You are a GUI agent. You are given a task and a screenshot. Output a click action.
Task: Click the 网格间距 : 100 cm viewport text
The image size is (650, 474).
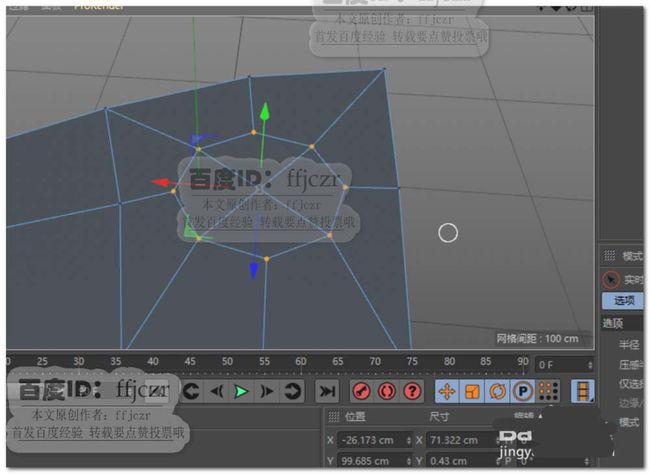[x=537, y=338]
